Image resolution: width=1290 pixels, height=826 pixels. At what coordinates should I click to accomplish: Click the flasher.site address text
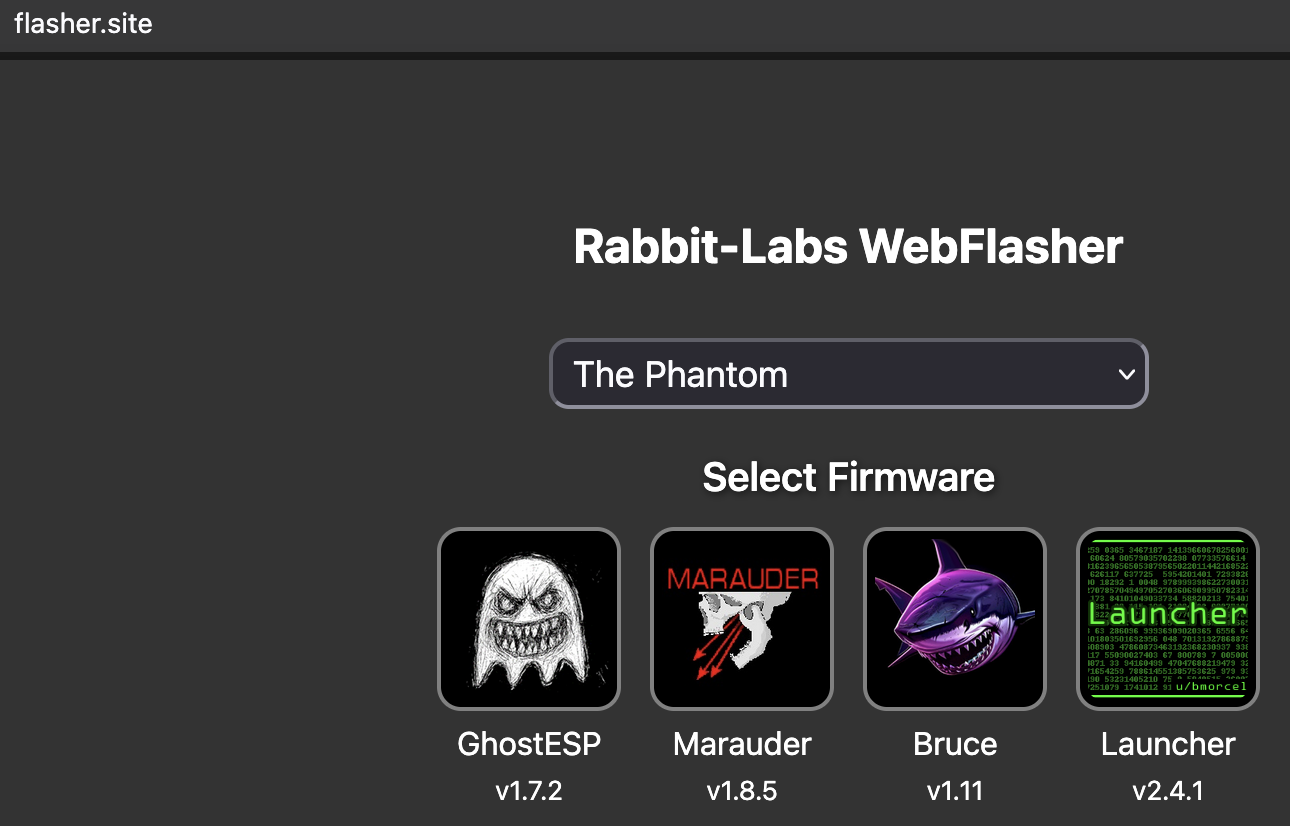(83, 24)
